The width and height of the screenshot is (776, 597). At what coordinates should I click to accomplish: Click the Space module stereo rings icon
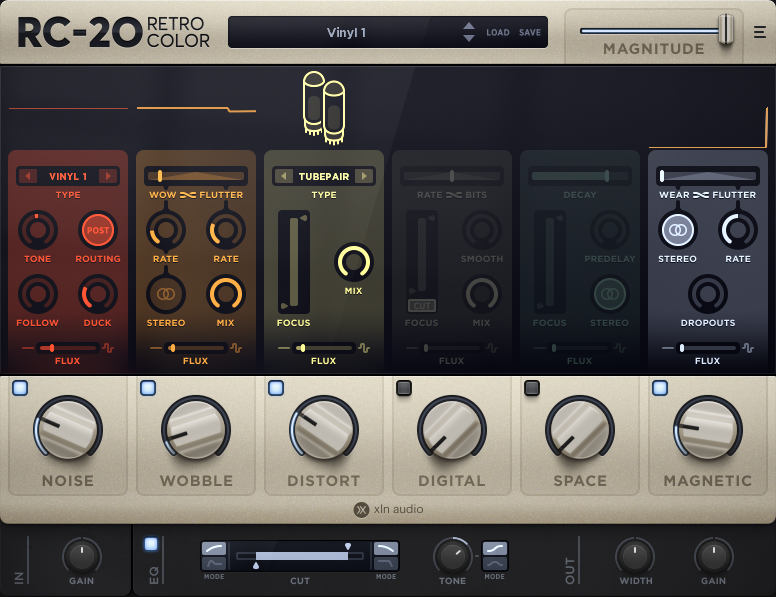(x=607, y=294)
